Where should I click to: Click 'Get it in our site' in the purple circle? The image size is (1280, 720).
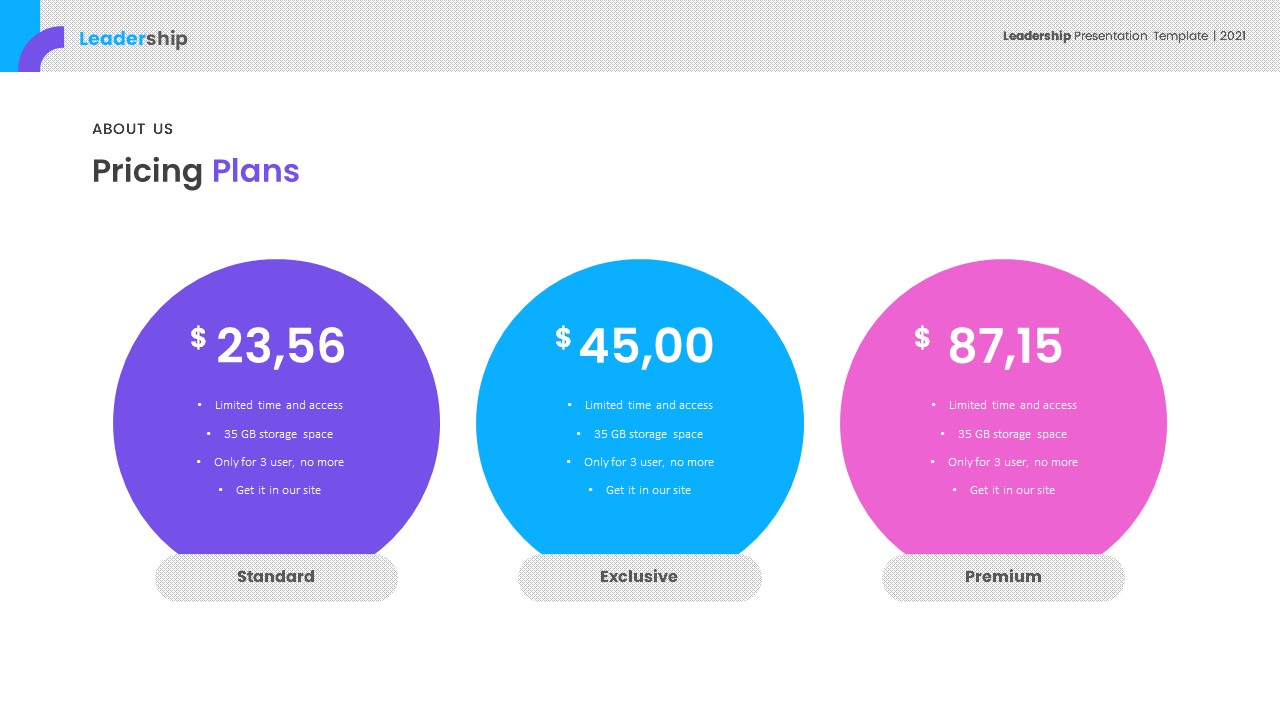(x=278, y=490)
